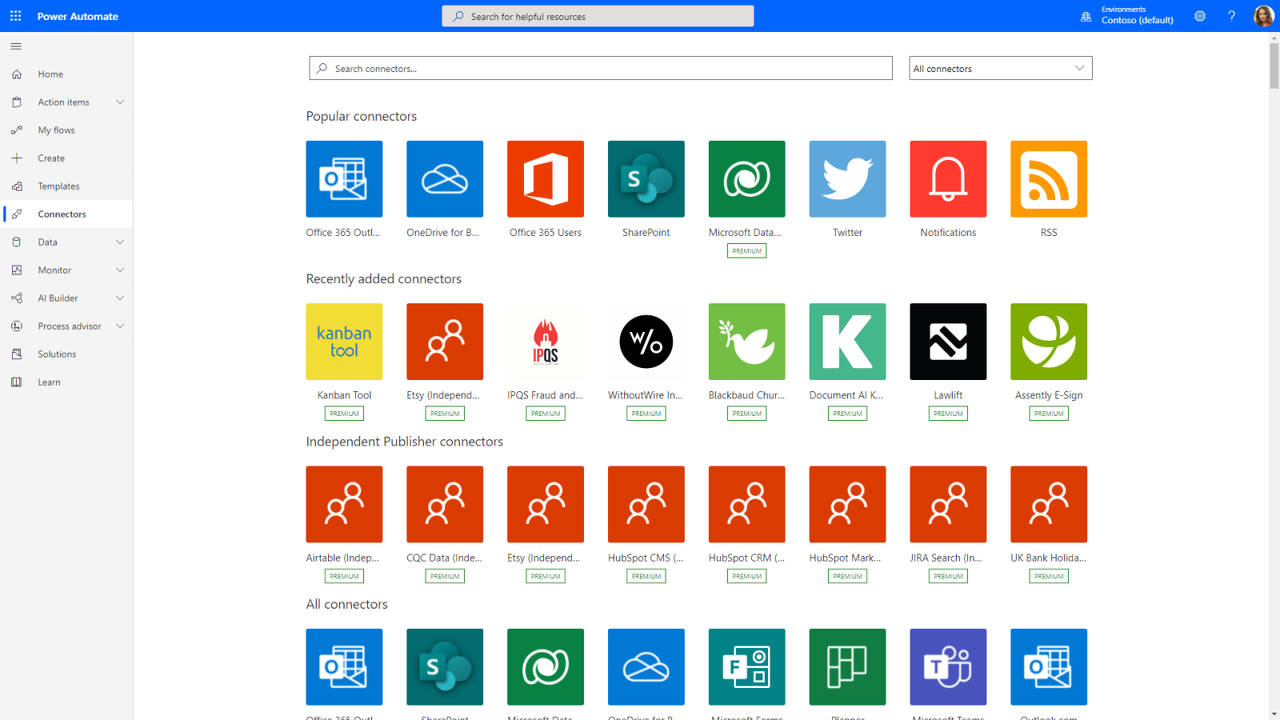Click the Power Automate title link
1280x720 pixels.
click(x=78, y=16)
